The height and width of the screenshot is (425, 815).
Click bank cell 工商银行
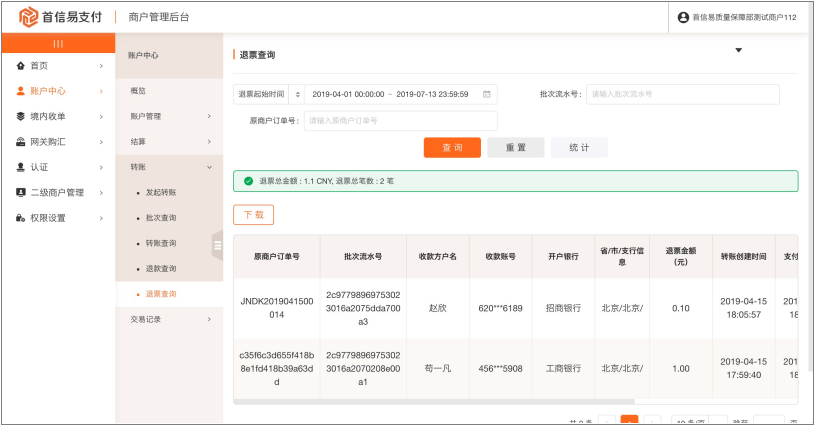(x=563, y=368)
